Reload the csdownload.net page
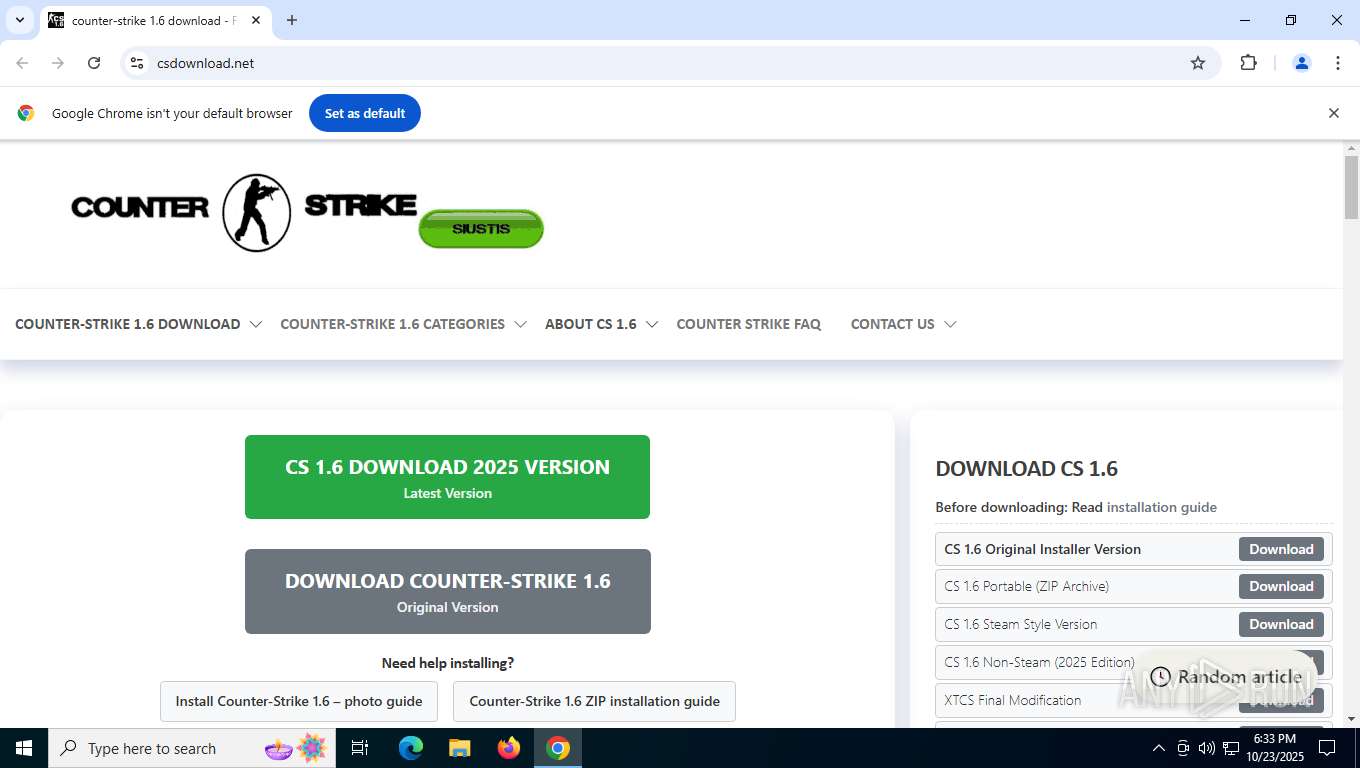 [x=94, y=63]
